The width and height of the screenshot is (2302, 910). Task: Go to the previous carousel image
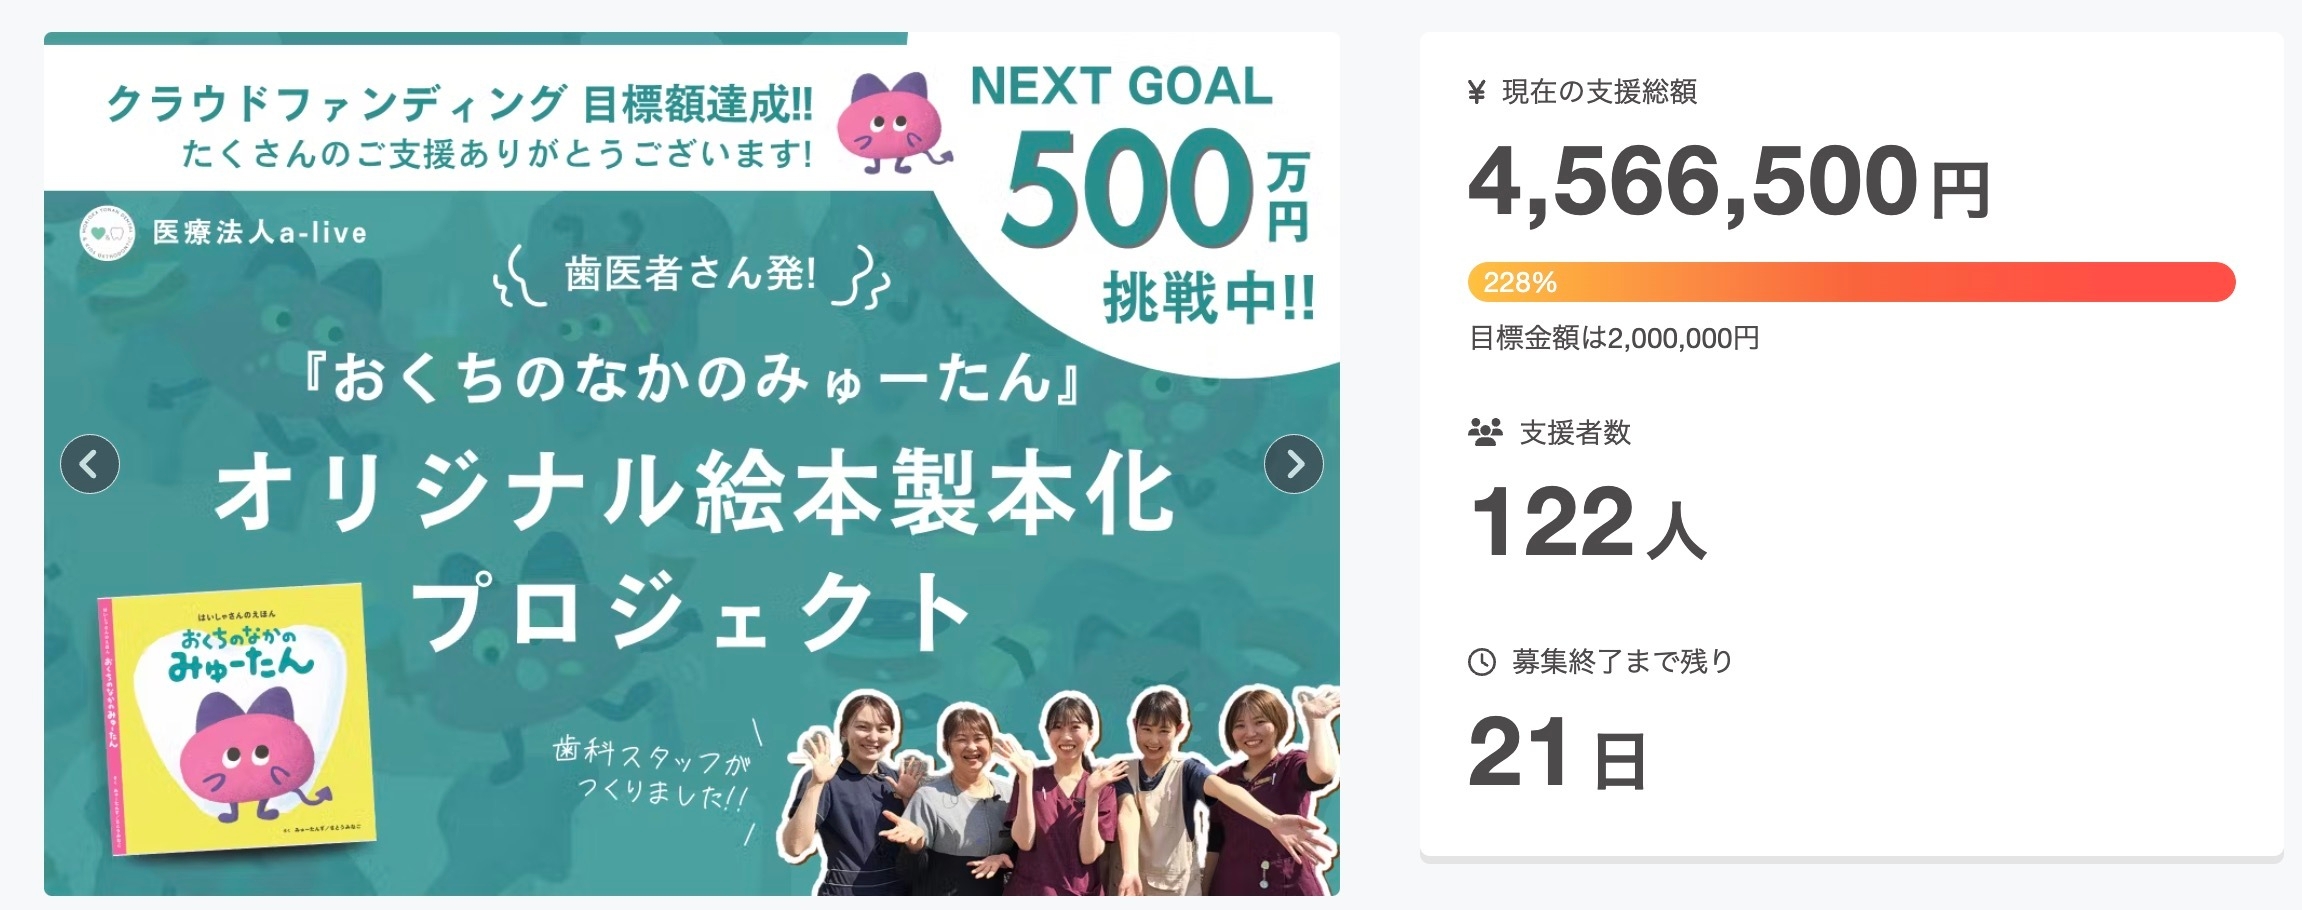pos(90,465)
